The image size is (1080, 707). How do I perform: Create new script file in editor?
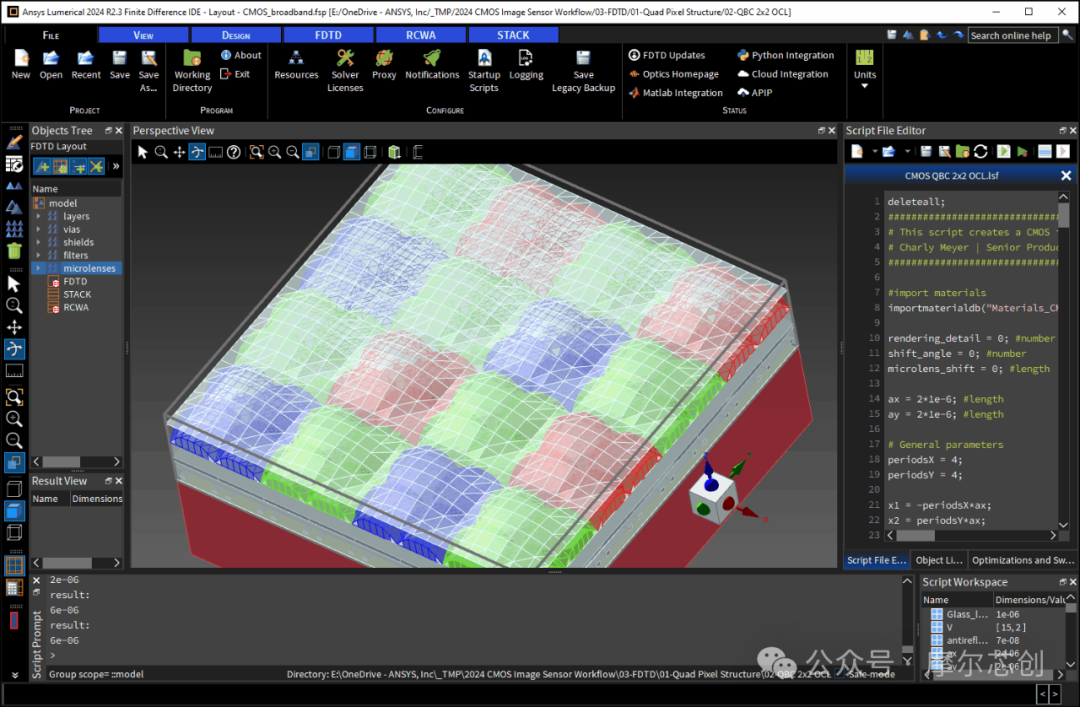coord(857,152)
